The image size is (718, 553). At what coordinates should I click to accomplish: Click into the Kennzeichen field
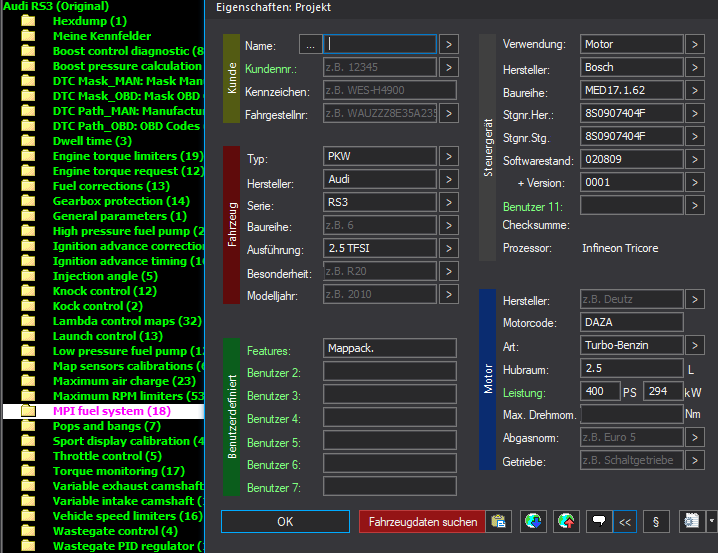390,90
